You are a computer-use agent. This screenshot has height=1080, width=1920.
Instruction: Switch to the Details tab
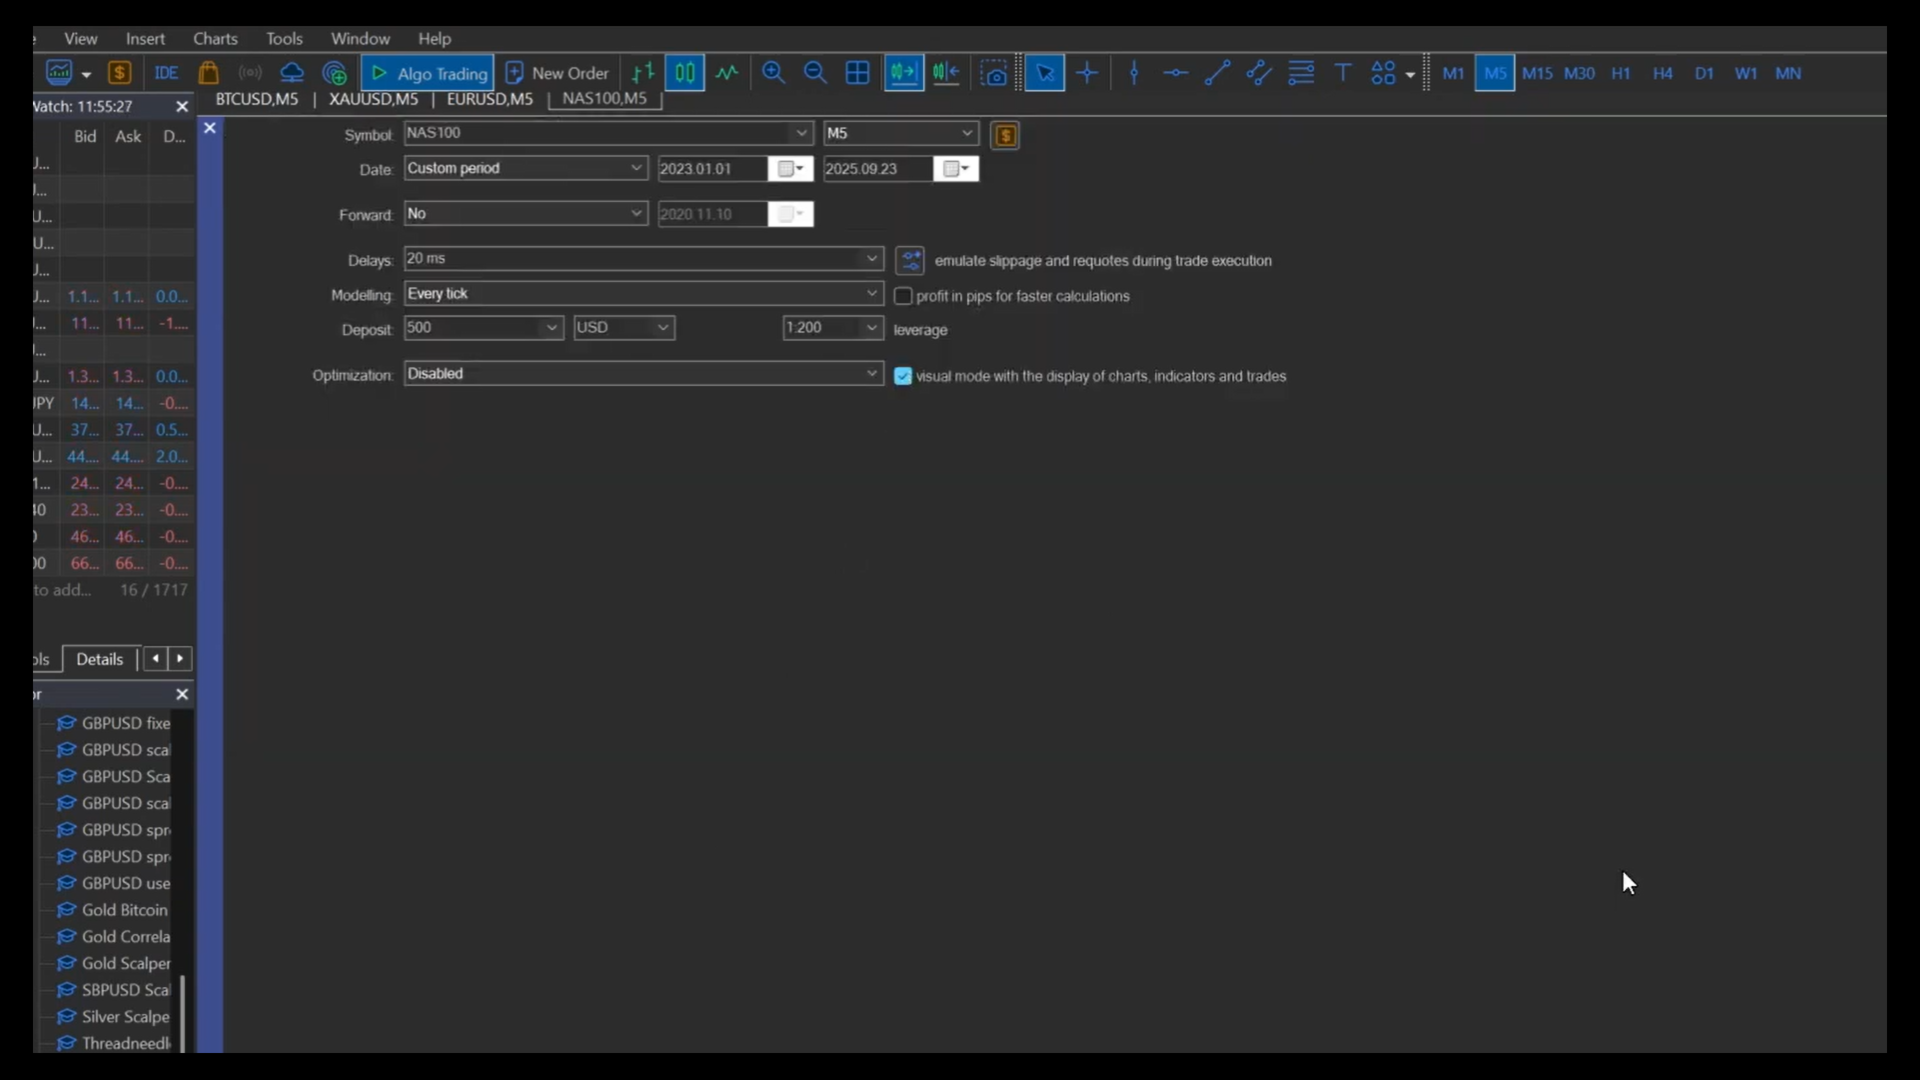pos(100,659)
